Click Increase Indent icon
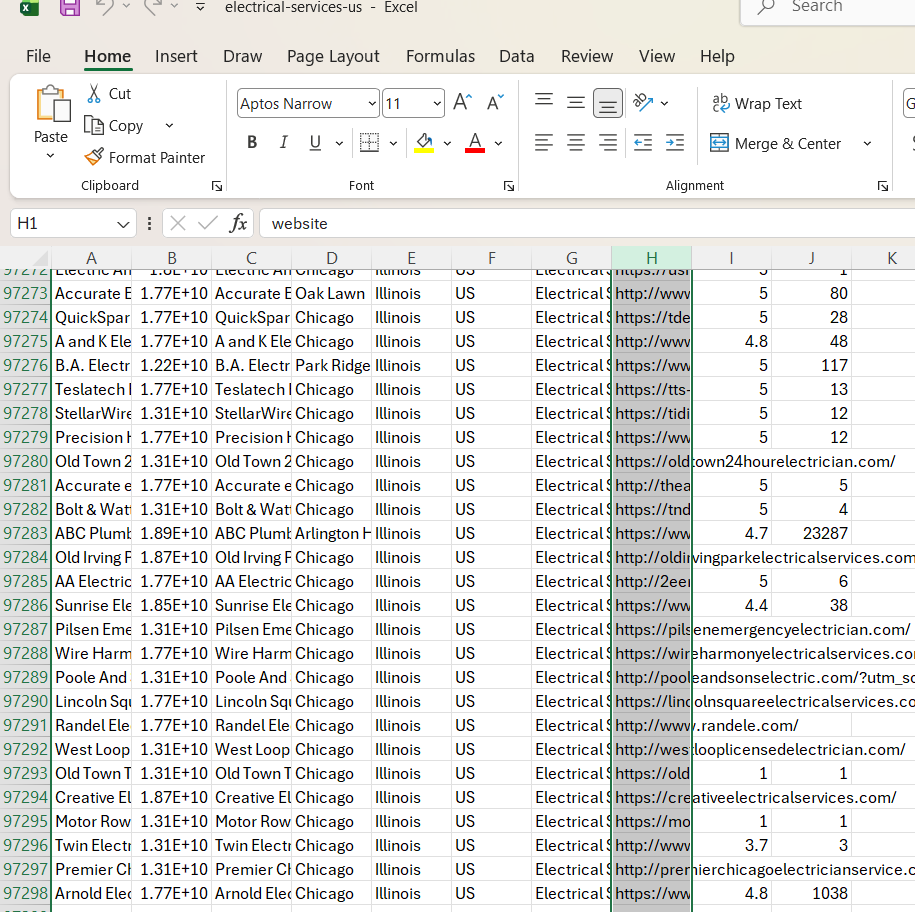The image size is (915, 912). pos(675,142)
